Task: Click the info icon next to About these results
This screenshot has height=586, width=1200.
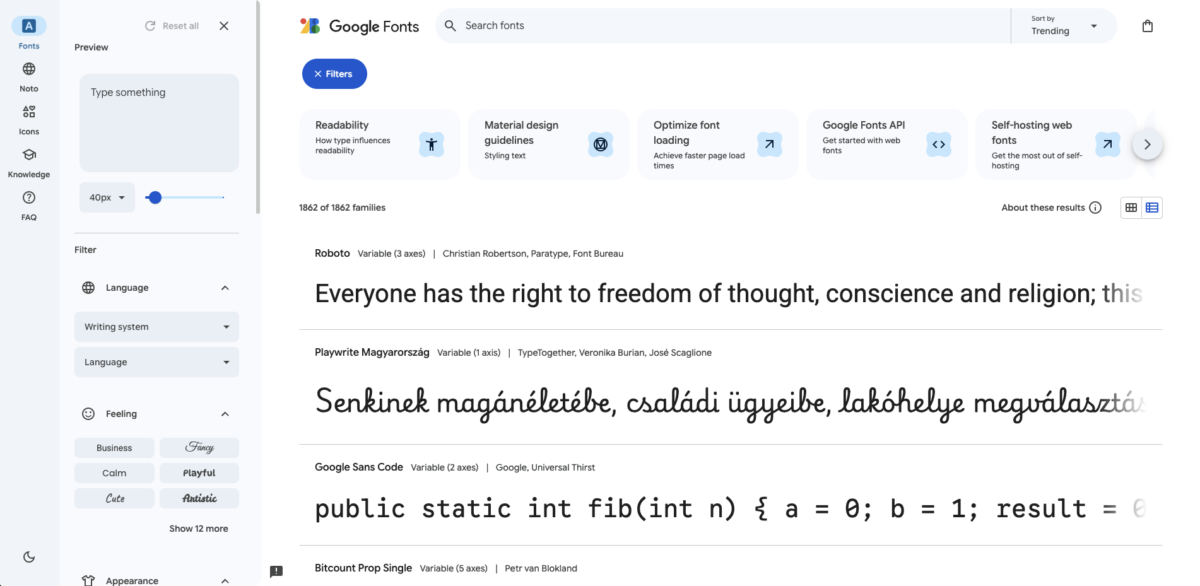Action: point(1096,207)
